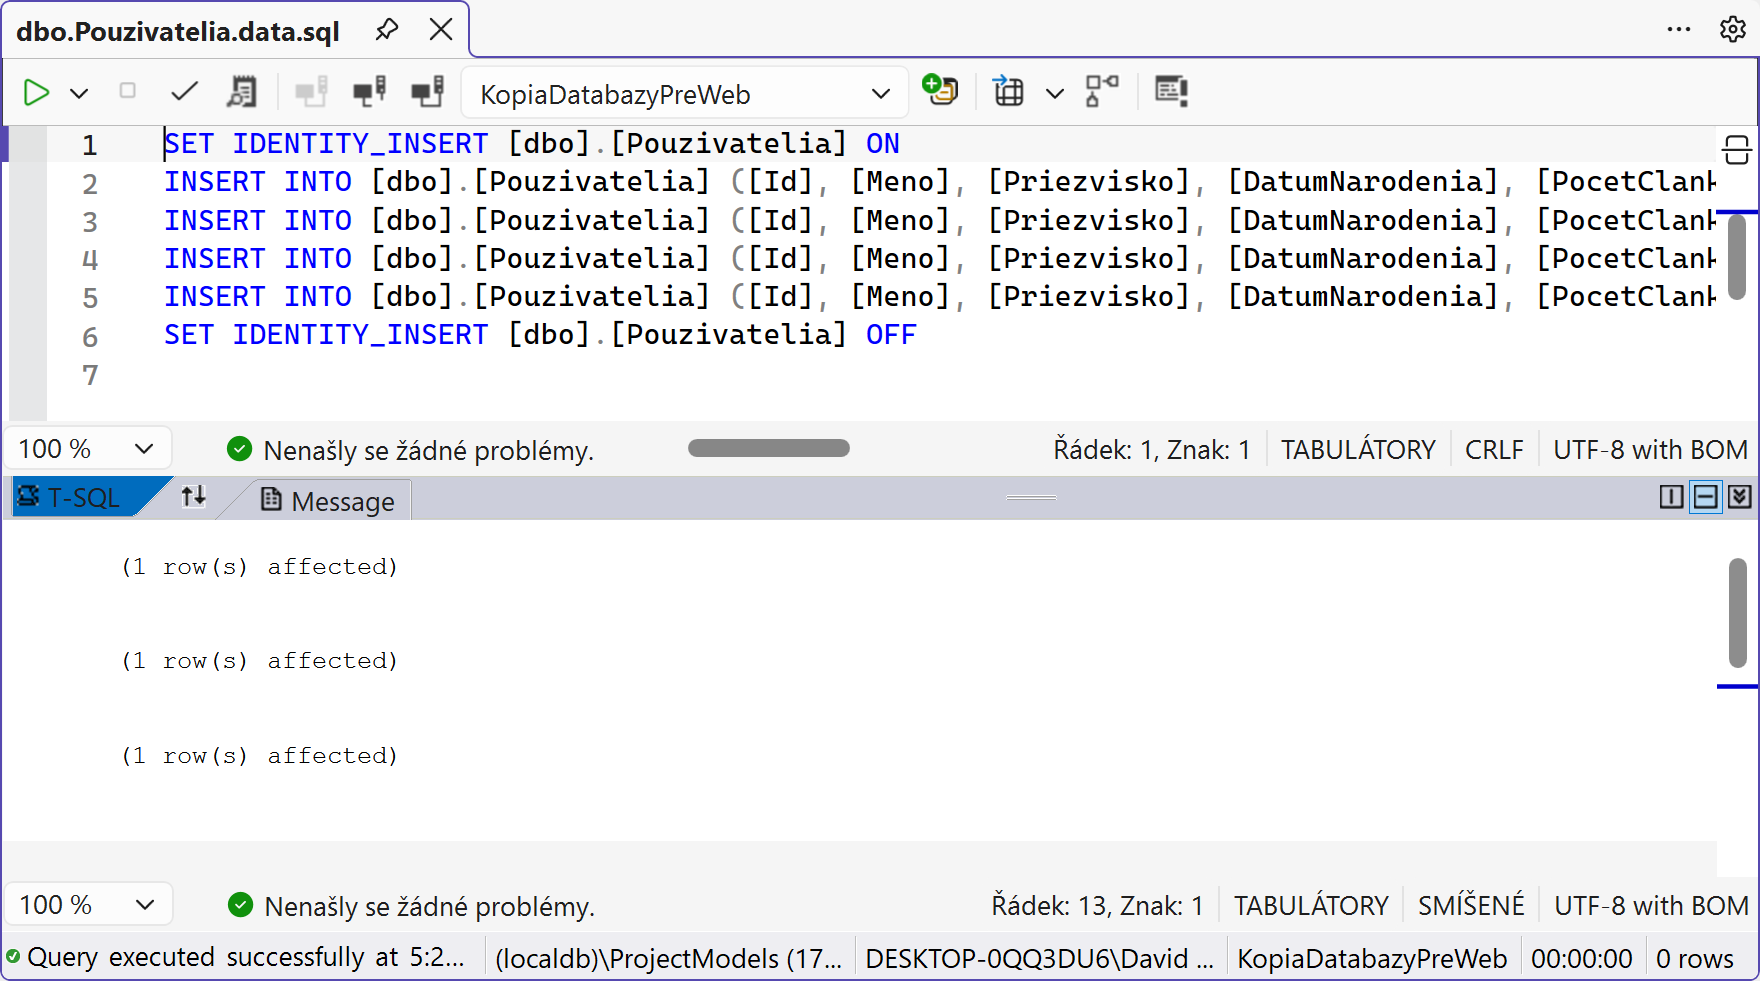The width and height of the screenshot is (1760, 981).
Task: Click third '(1 row(s) affected)' message
Action: pyautogui.click(x=260, y=756)
